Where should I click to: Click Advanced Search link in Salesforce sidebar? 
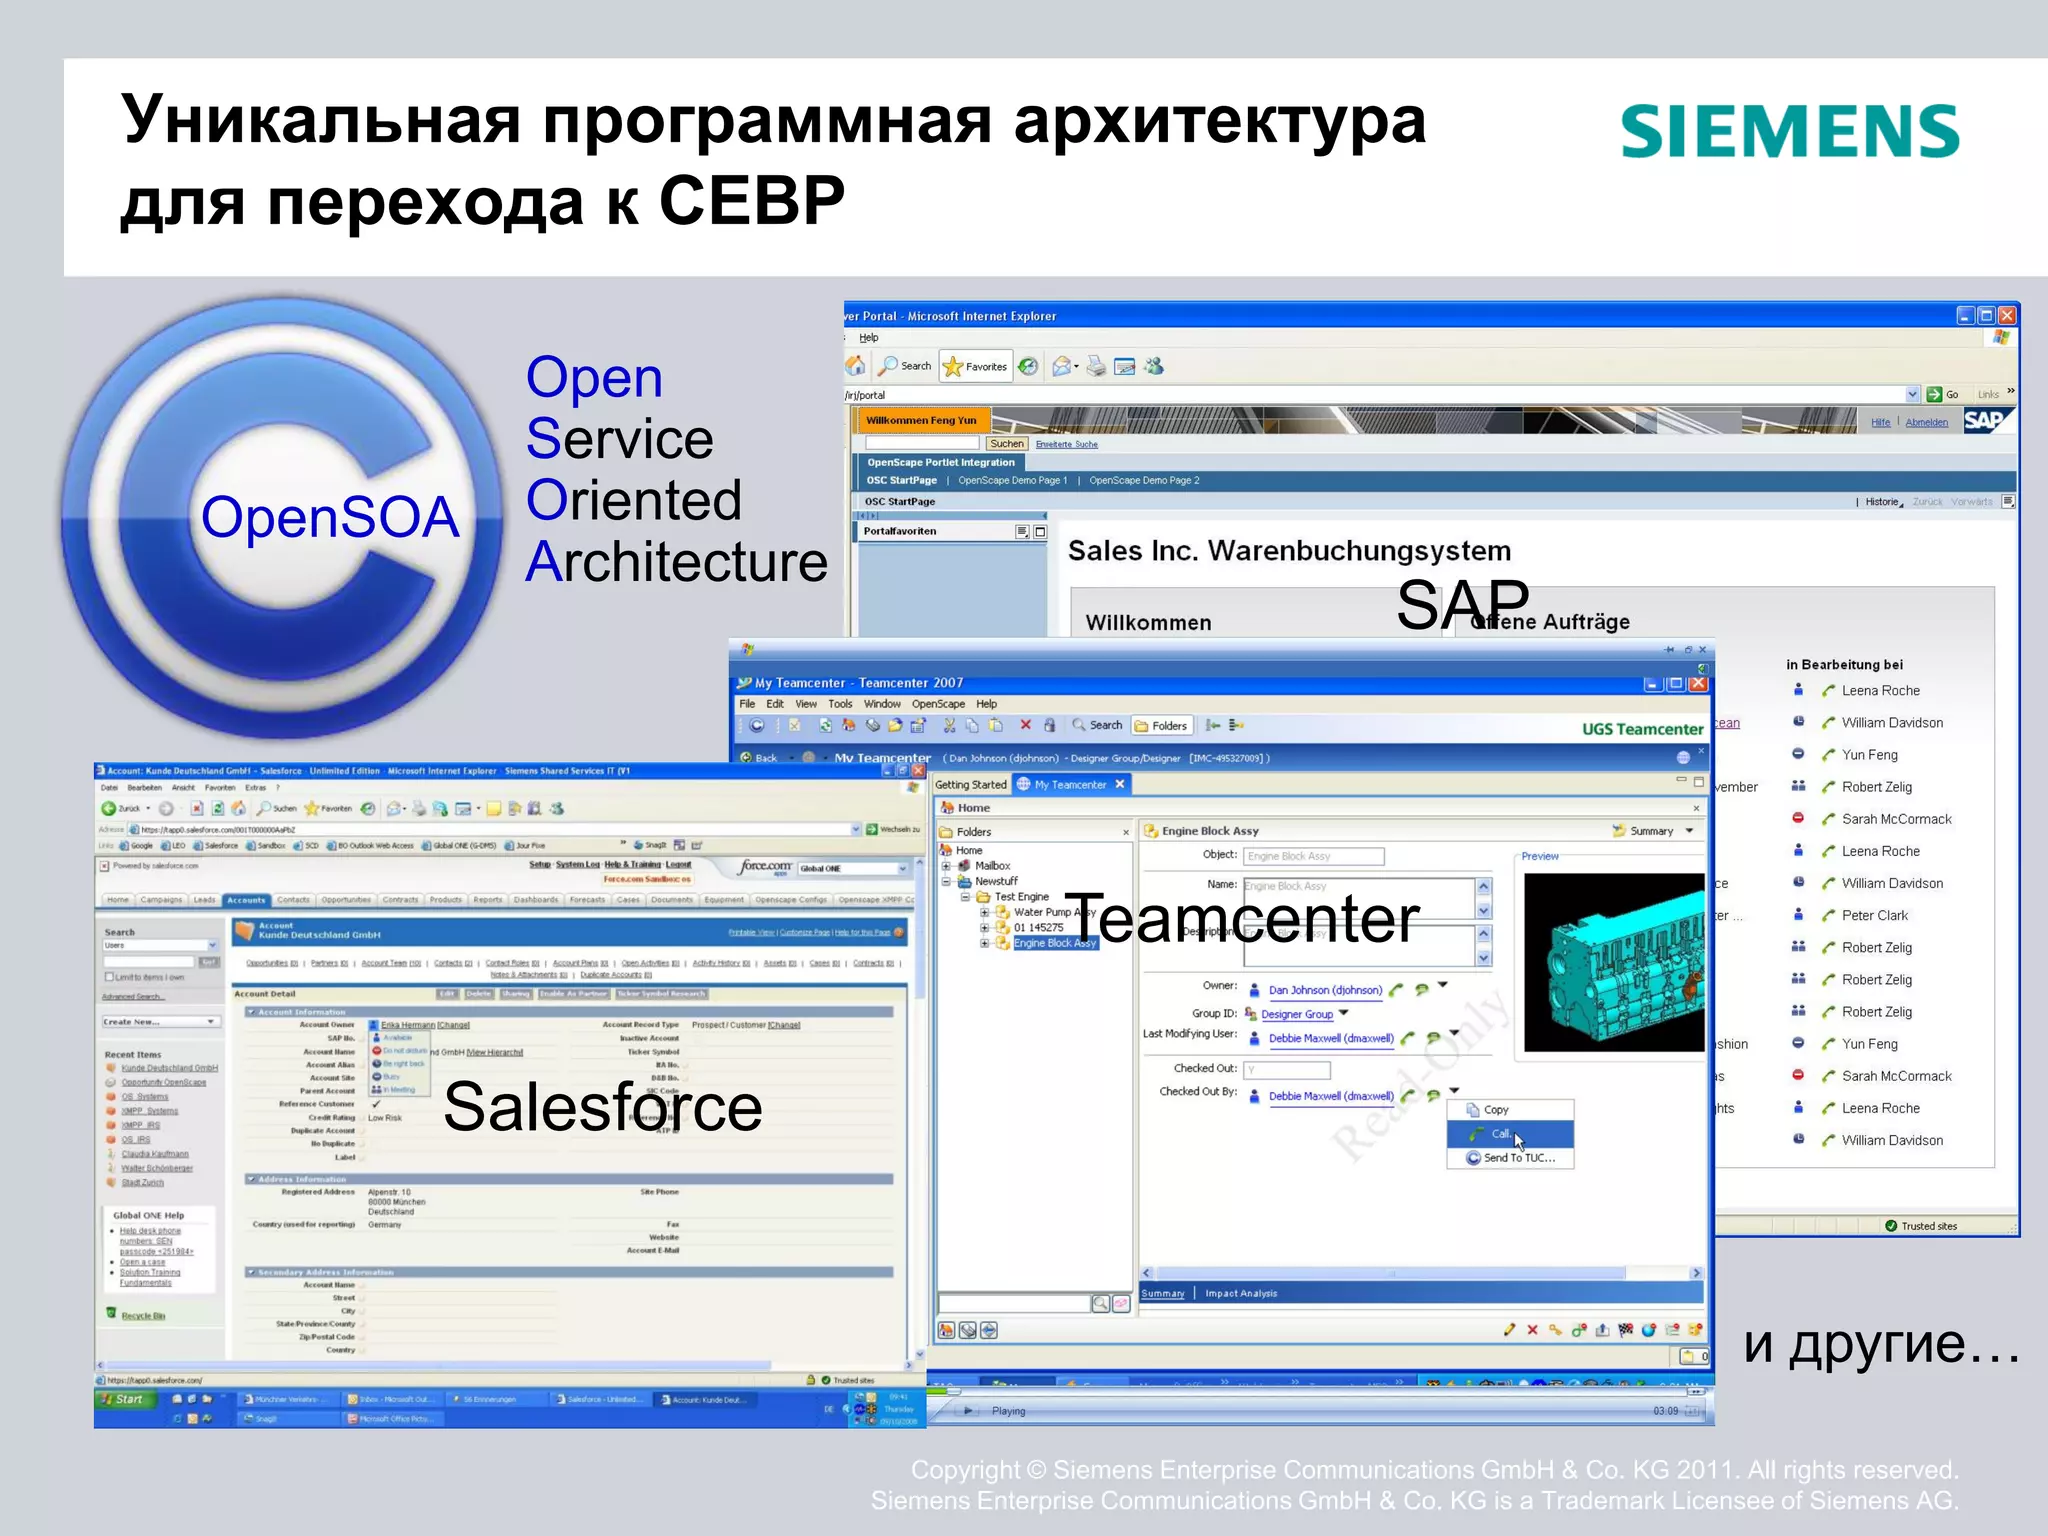coord(132,997)
